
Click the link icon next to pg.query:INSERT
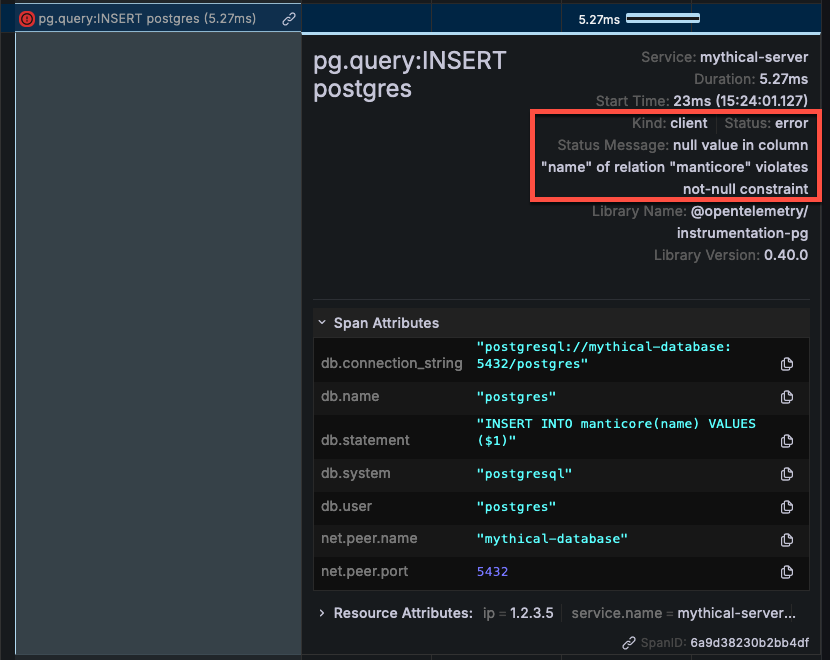[289, 17]
